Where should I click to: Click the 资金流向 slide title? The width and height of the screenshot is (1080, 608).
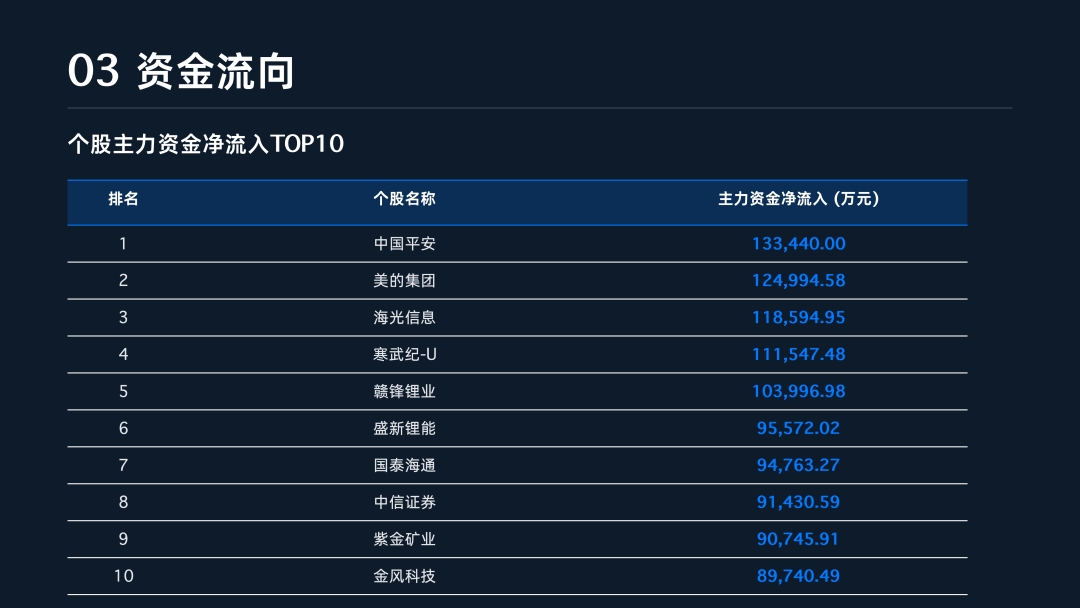tap(181, 71)
